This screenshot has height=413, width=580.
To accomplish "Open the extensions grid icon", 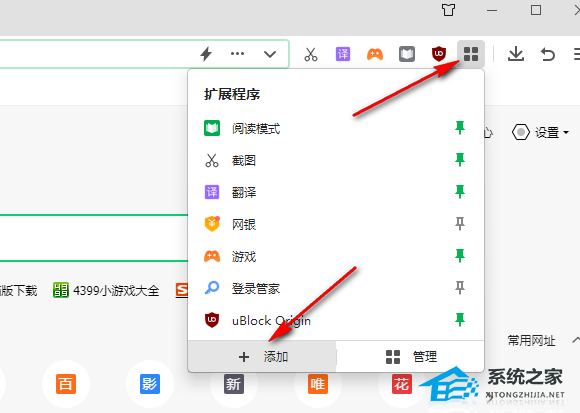I will pos(471,54).
